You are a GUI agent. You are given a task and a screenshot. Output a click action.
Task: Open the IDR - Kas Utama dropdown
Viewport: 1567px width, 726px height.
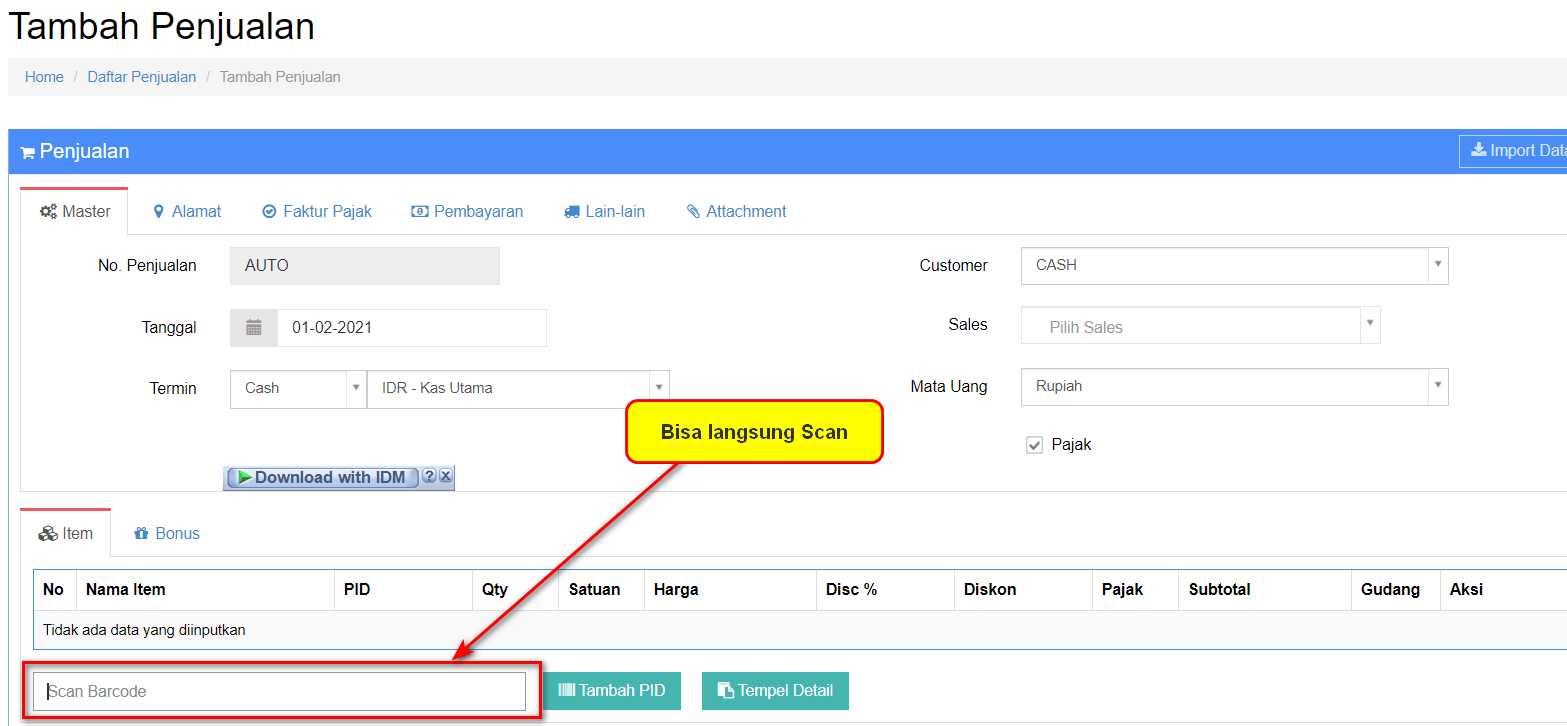pyautogui.click(x=518, y=388)
